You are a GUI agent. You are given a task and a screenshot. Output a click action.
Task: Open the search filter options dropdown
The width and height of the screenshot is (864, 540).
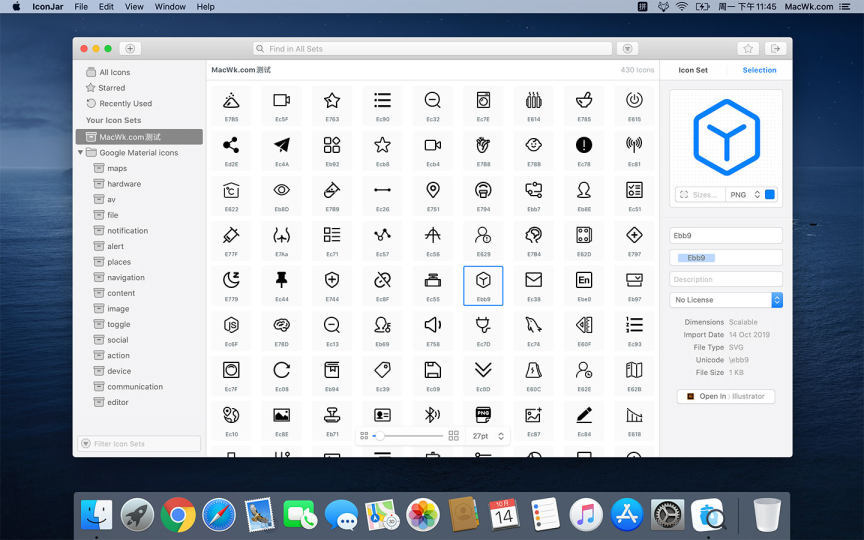627,48
